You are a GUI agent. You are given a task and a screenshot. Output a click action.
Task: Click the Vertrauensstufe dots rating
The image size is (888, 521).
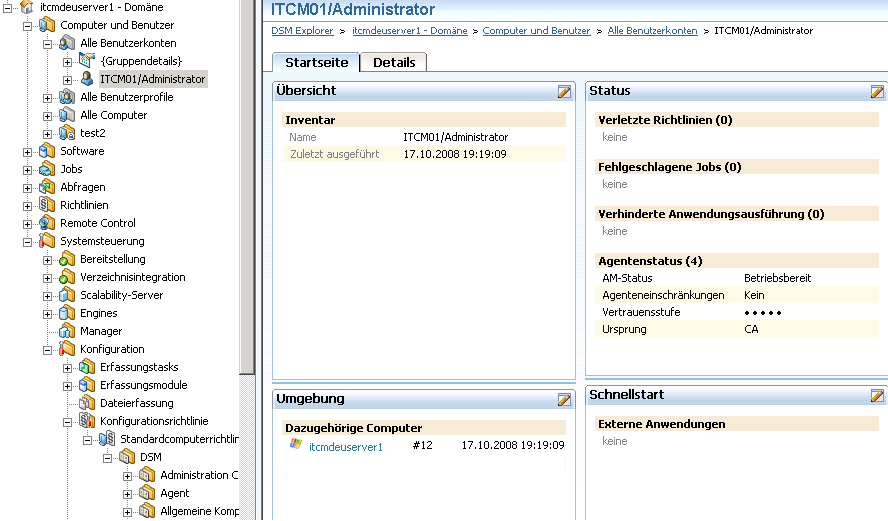coord(763,313)
